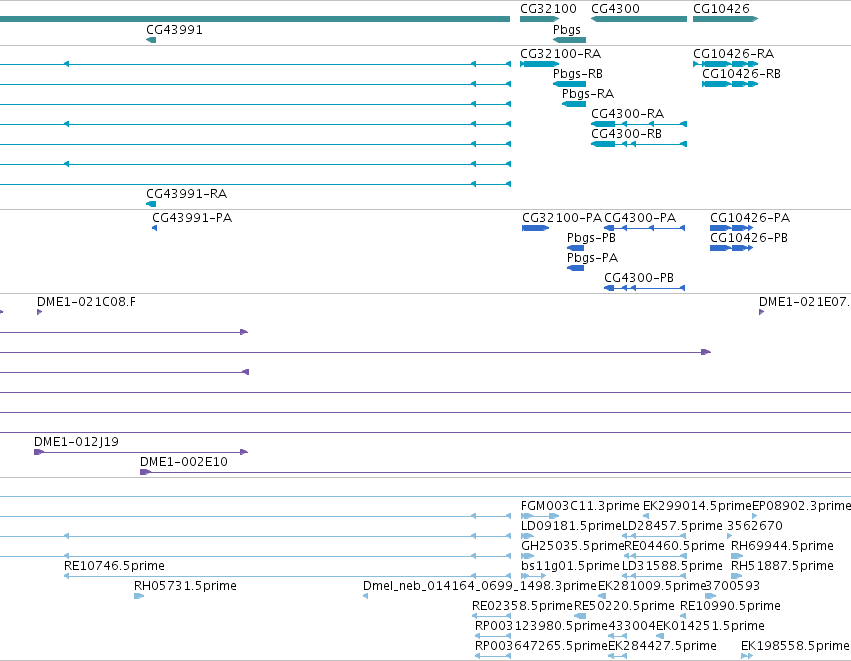Viewport: 851px width, 661px height.
Task: Select the Pbgs gene feature
Action: [x=569, y=40]
